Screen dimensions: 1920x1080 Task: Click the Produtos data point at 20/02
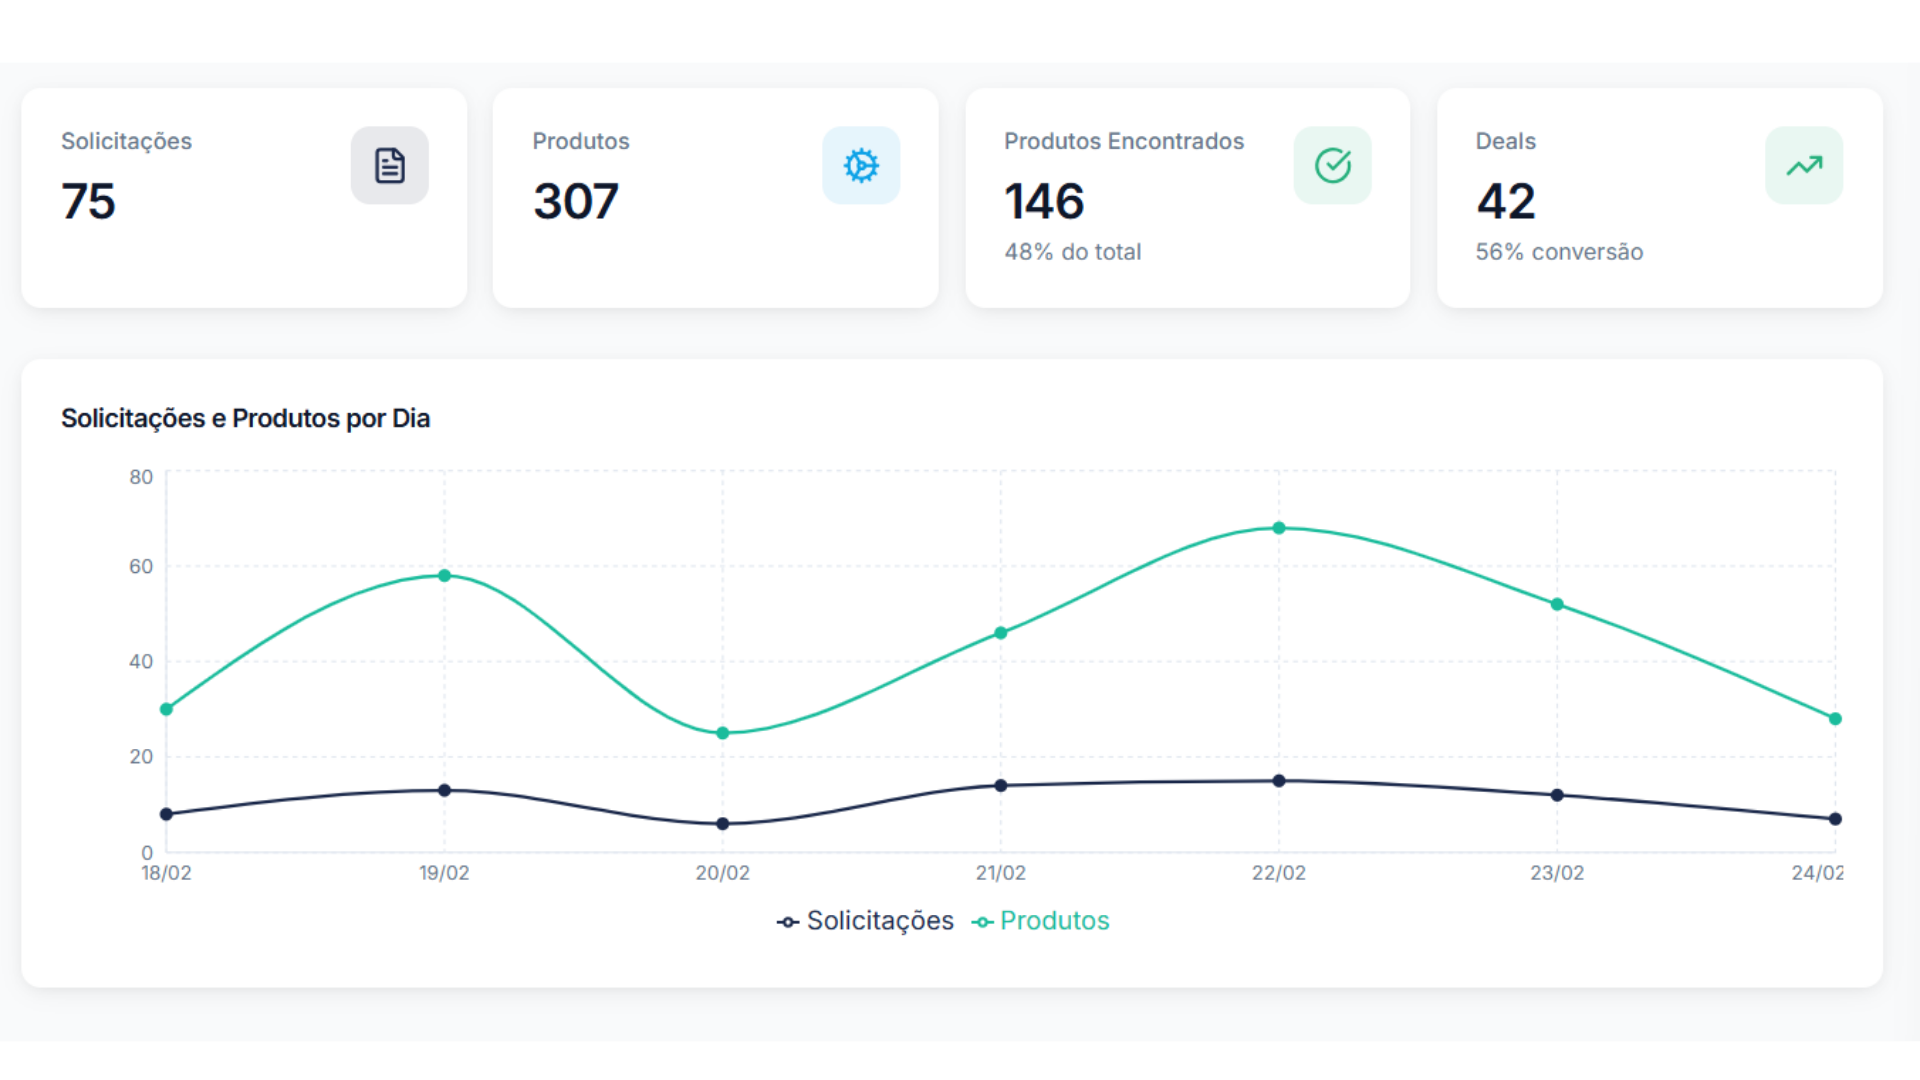(723, 733)
